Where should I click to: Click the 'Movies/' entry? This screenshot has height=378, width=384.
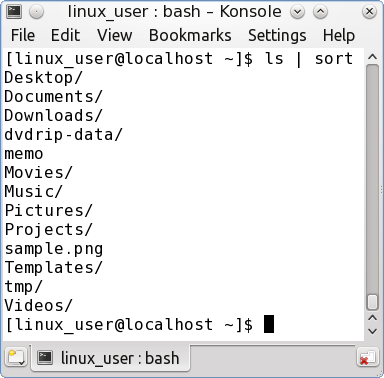pyautogui.click(x=38, y=173)
